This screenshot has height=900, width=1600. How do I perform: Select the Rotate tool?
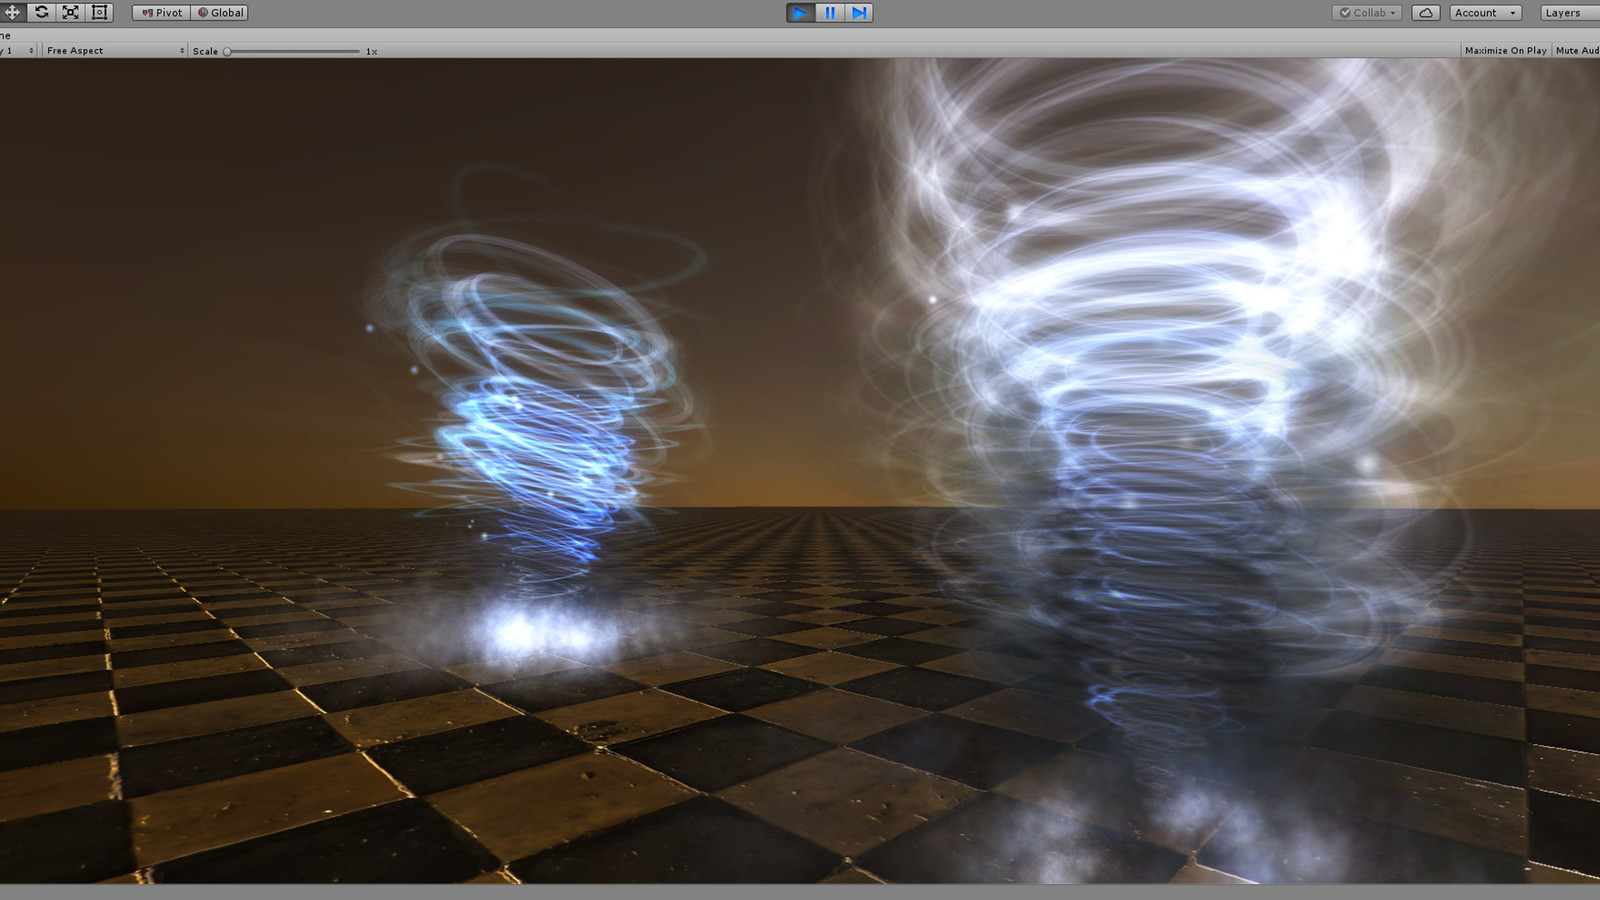point(41,13)
